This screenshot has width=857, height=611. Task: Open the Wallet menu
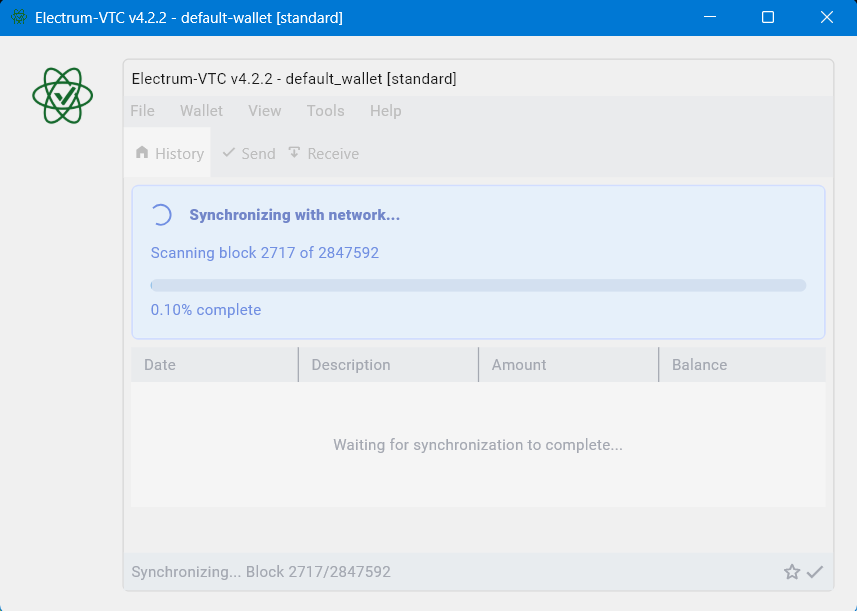click(x=201, y=111)
